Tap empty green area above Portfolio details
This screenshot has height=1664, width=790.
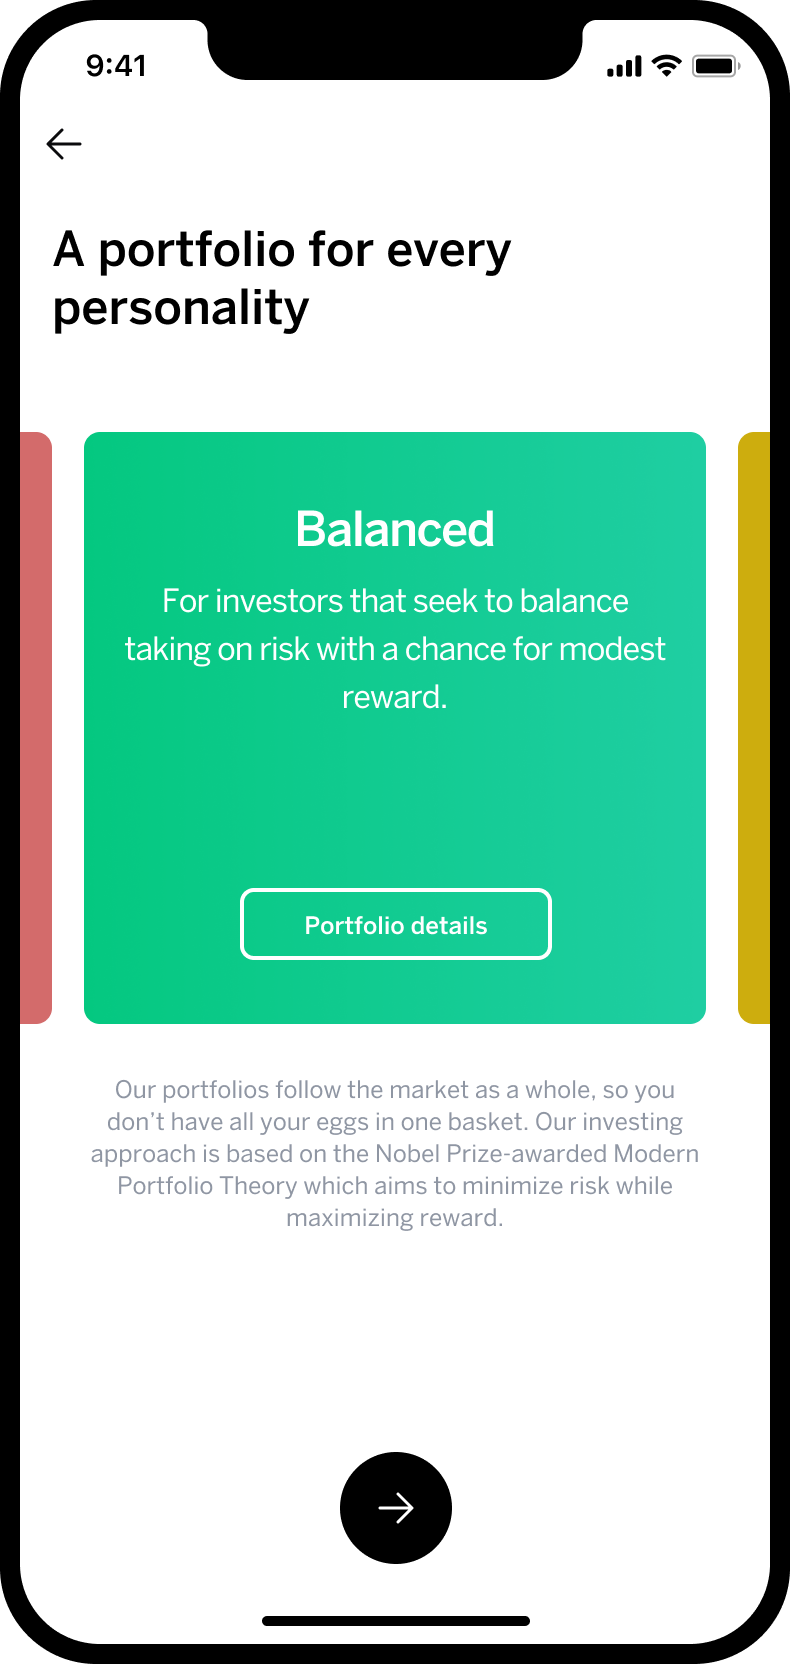click(395, 800)
